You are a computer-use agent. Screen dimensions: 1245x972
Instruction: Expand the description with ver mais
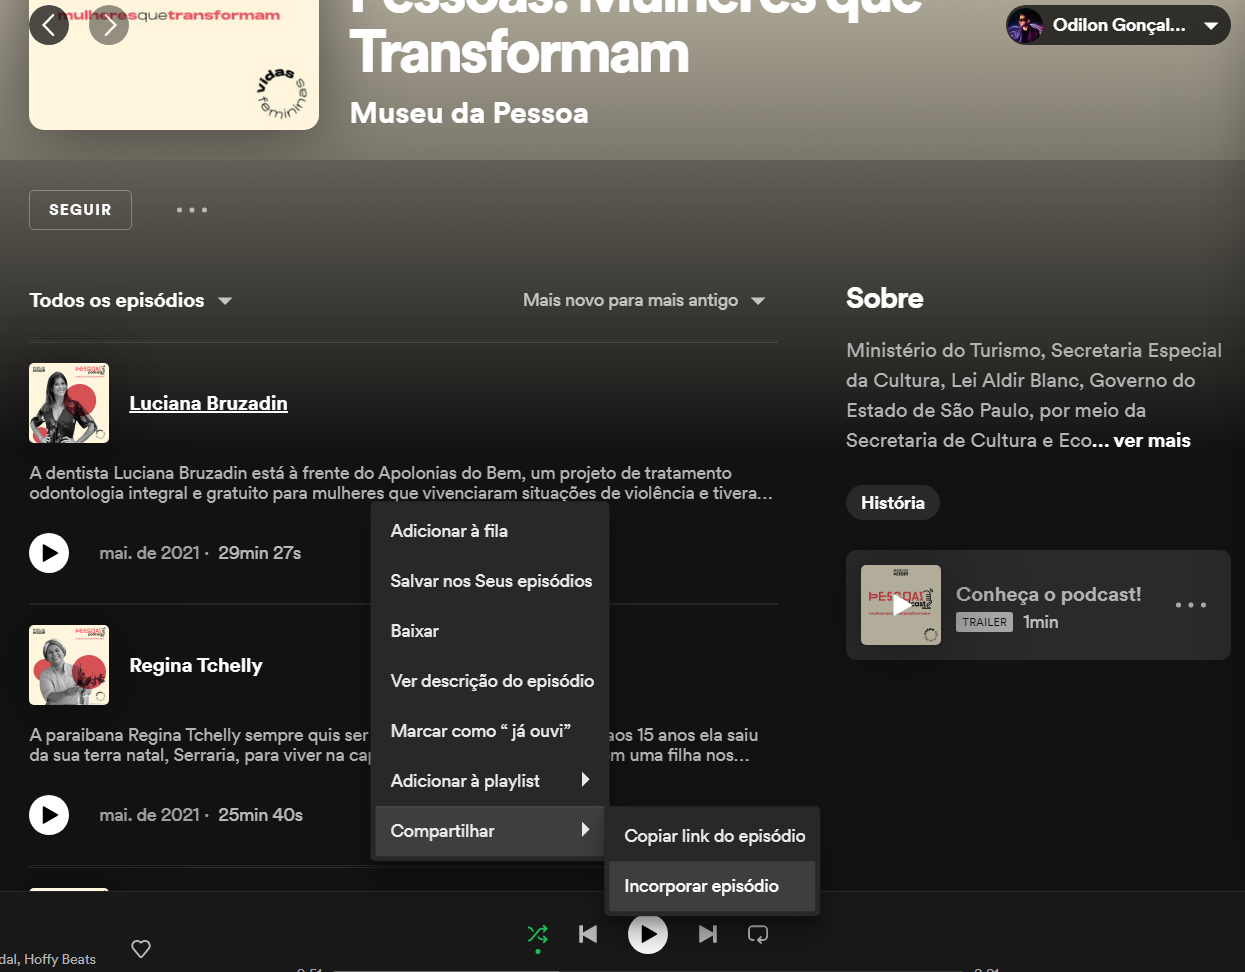coord(1152,440)
